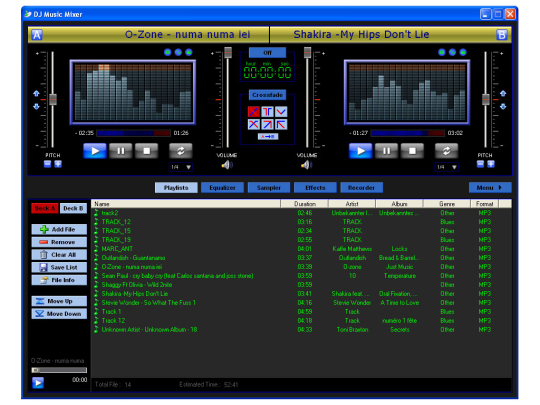Image resolution: width=540 pixels, height=405 pixels.
Task: Switch to the Equalizer tab
Action: click(x=222, y=188)
